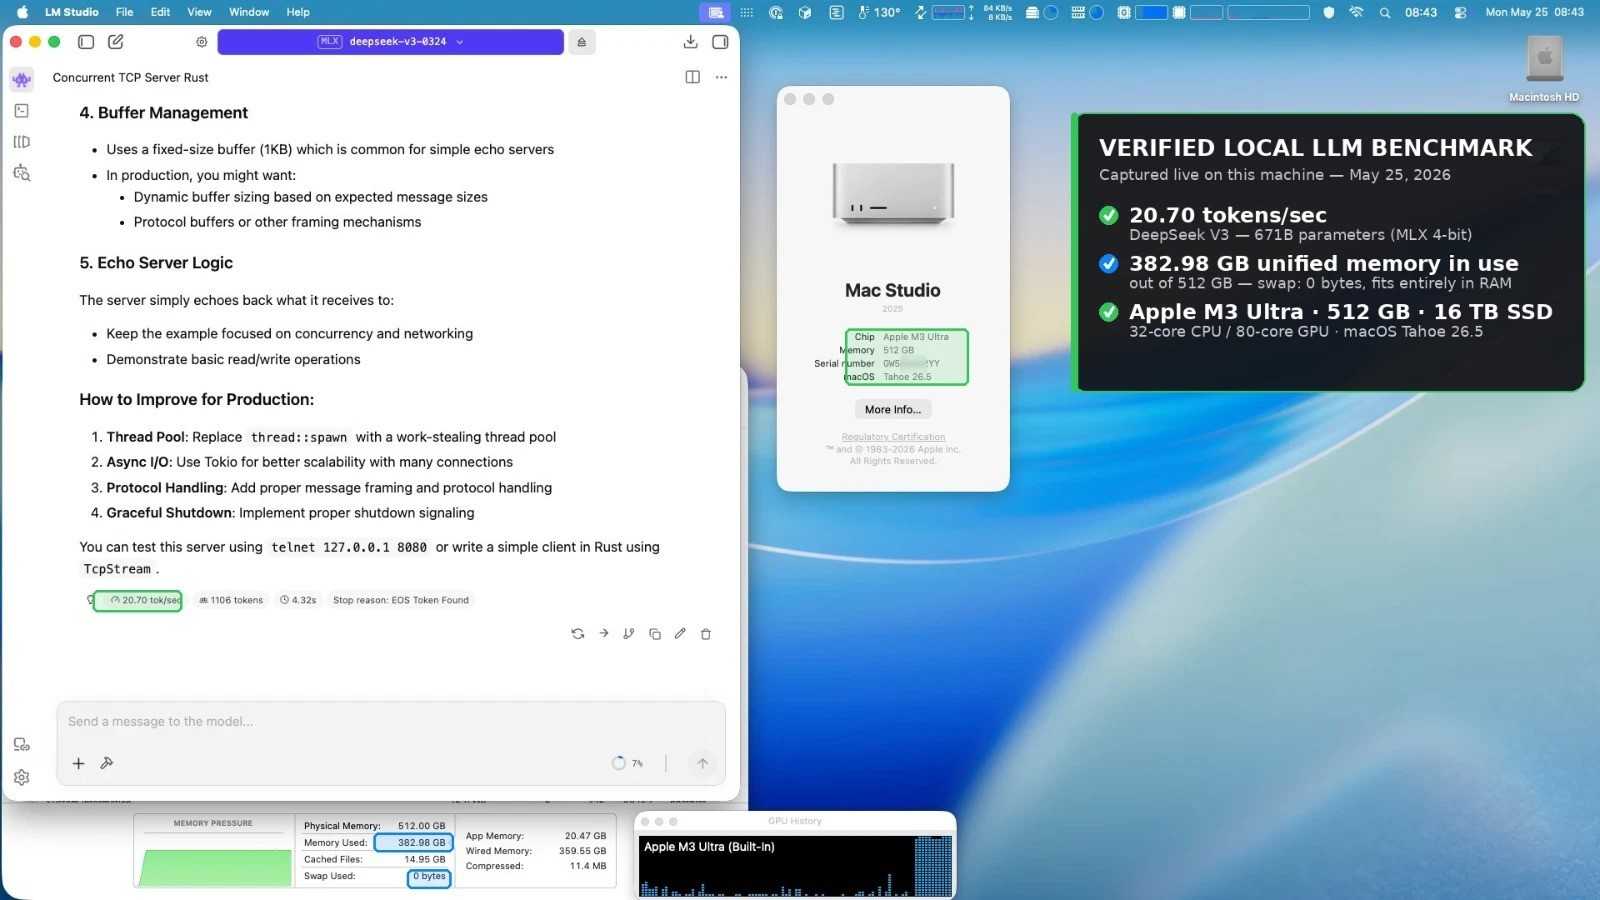Open the Developer terminal view in sidebar

(x=22, y=111)
